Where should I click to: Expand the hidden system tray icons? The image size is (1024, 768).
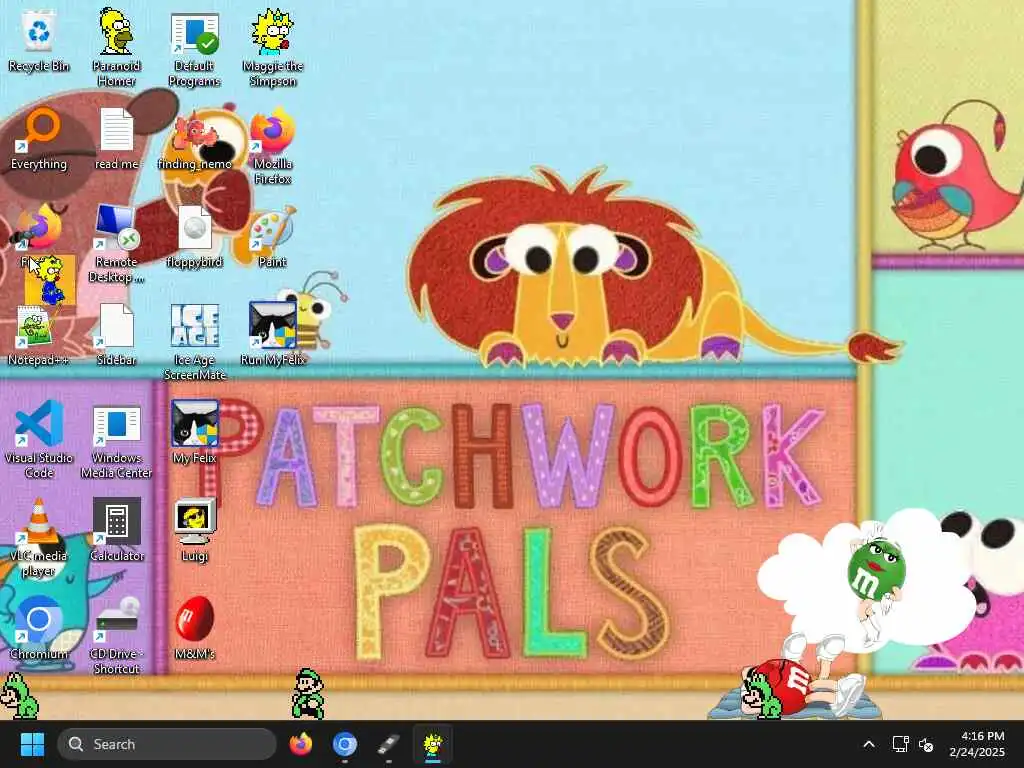pos(869,744)
